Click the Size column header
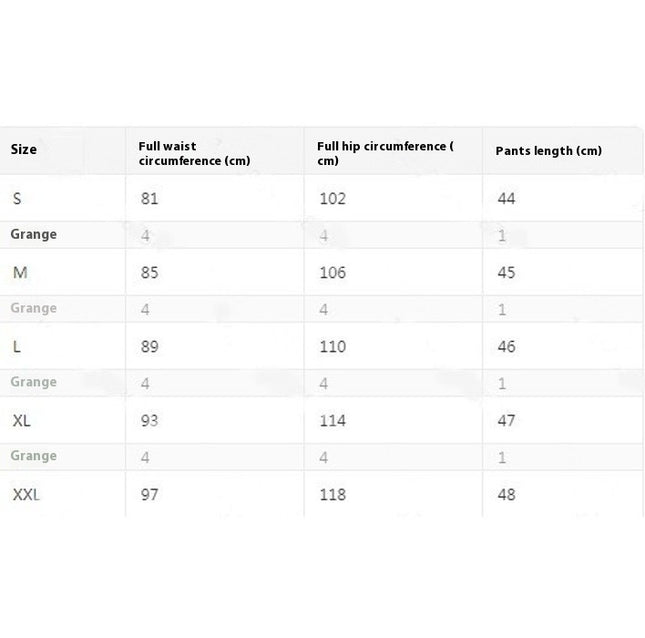Viewport: 645px width, 638px height. click(x=23, y=149)
